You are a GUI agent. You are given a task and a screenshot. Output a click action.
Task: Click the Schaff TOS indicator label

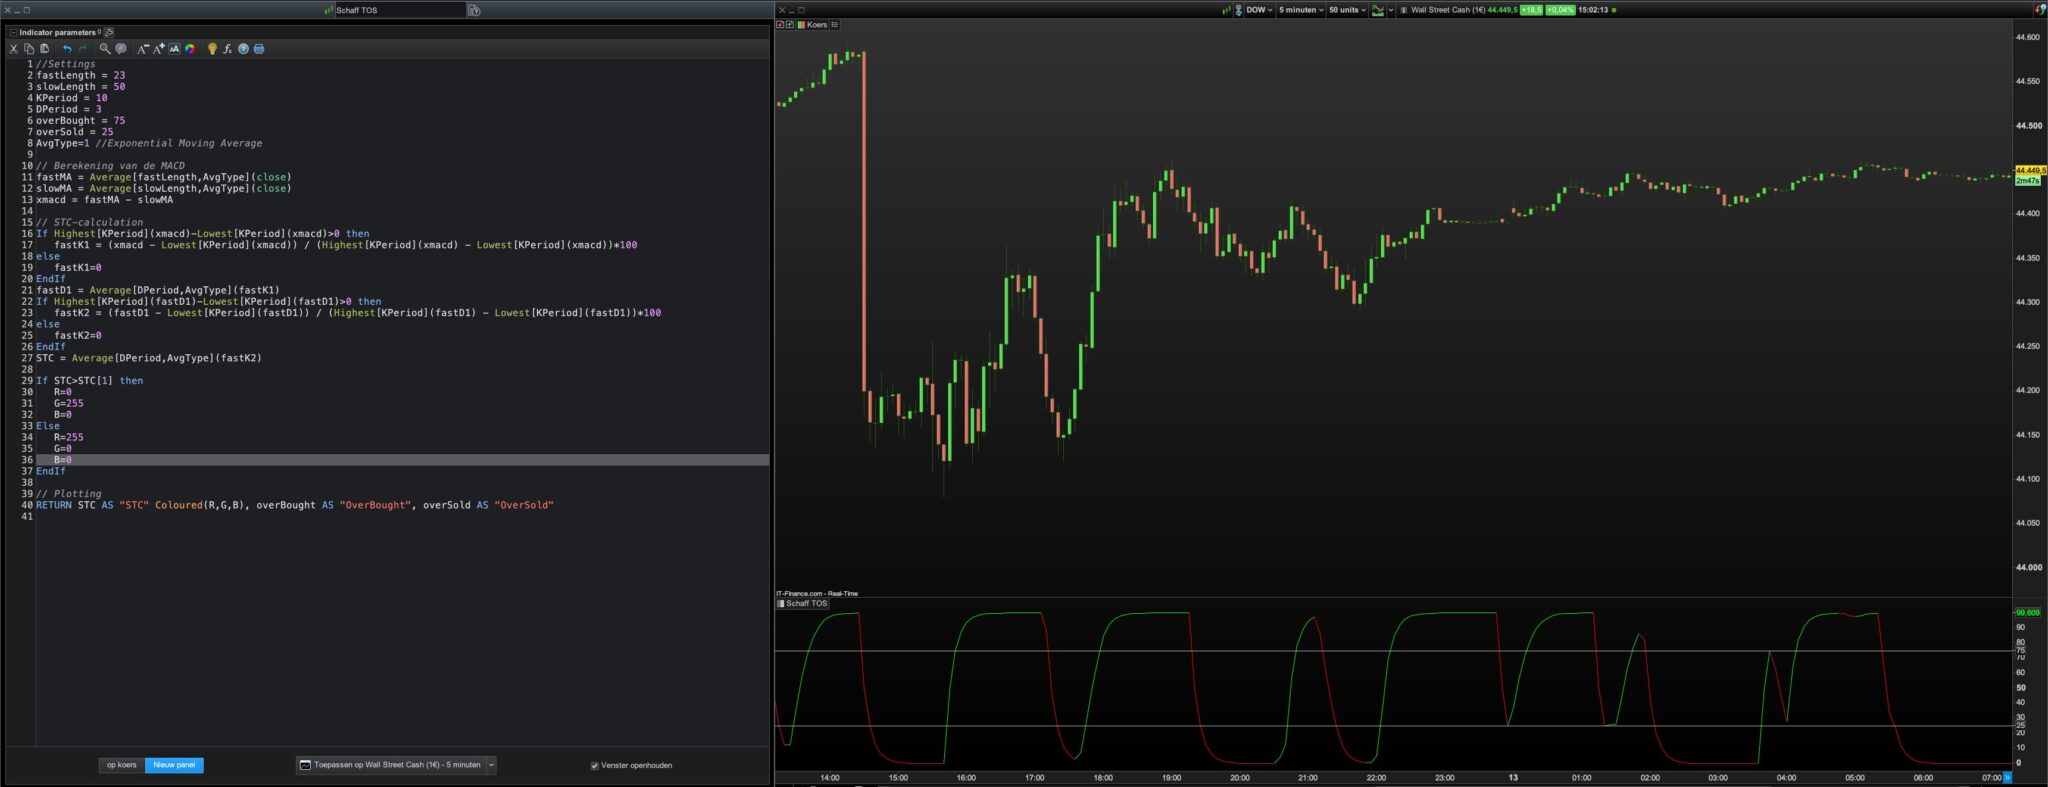pyautogui.click(x=806, y=603)
